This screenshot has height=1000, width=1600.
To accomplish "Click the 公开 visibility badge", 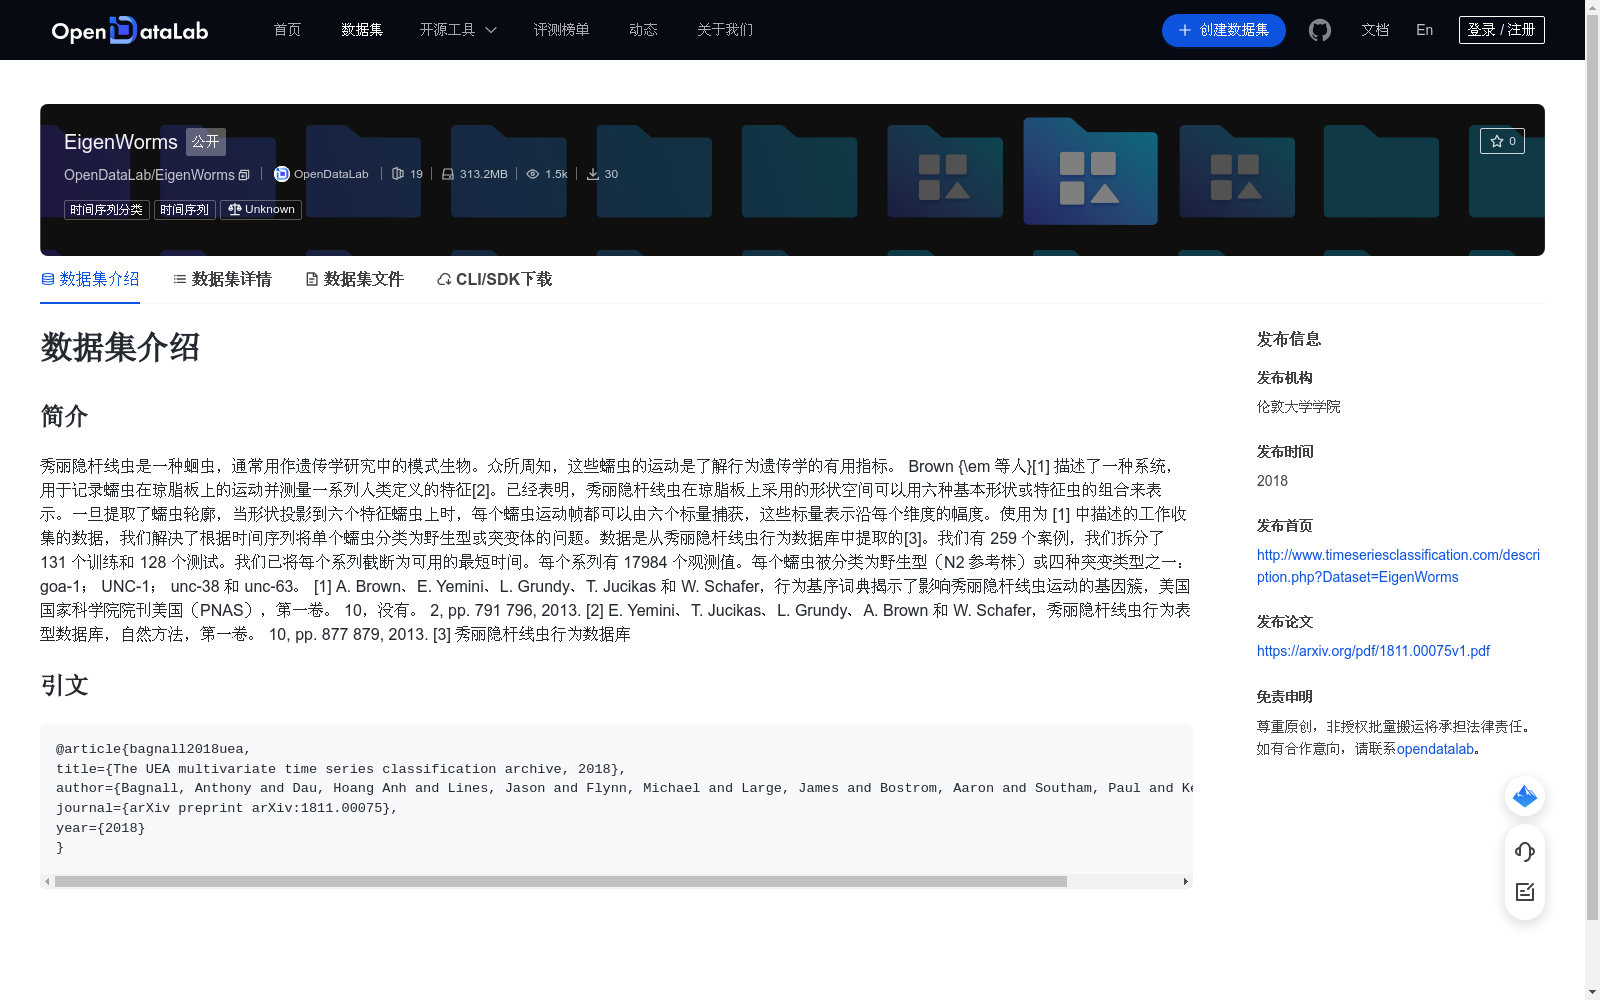I will (206, 142).
